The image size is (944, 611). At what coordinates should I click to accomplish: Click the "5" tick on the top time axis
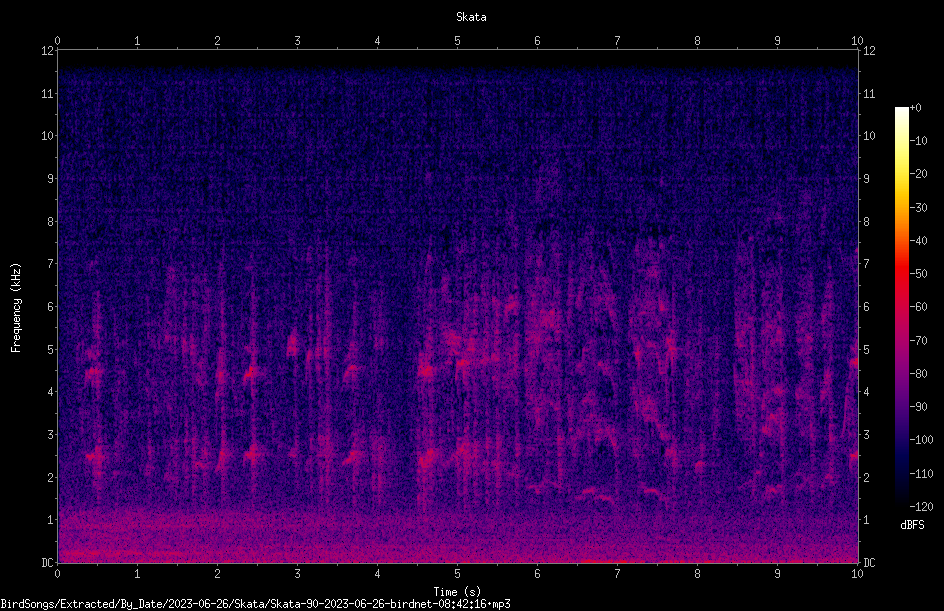(458, 41)
